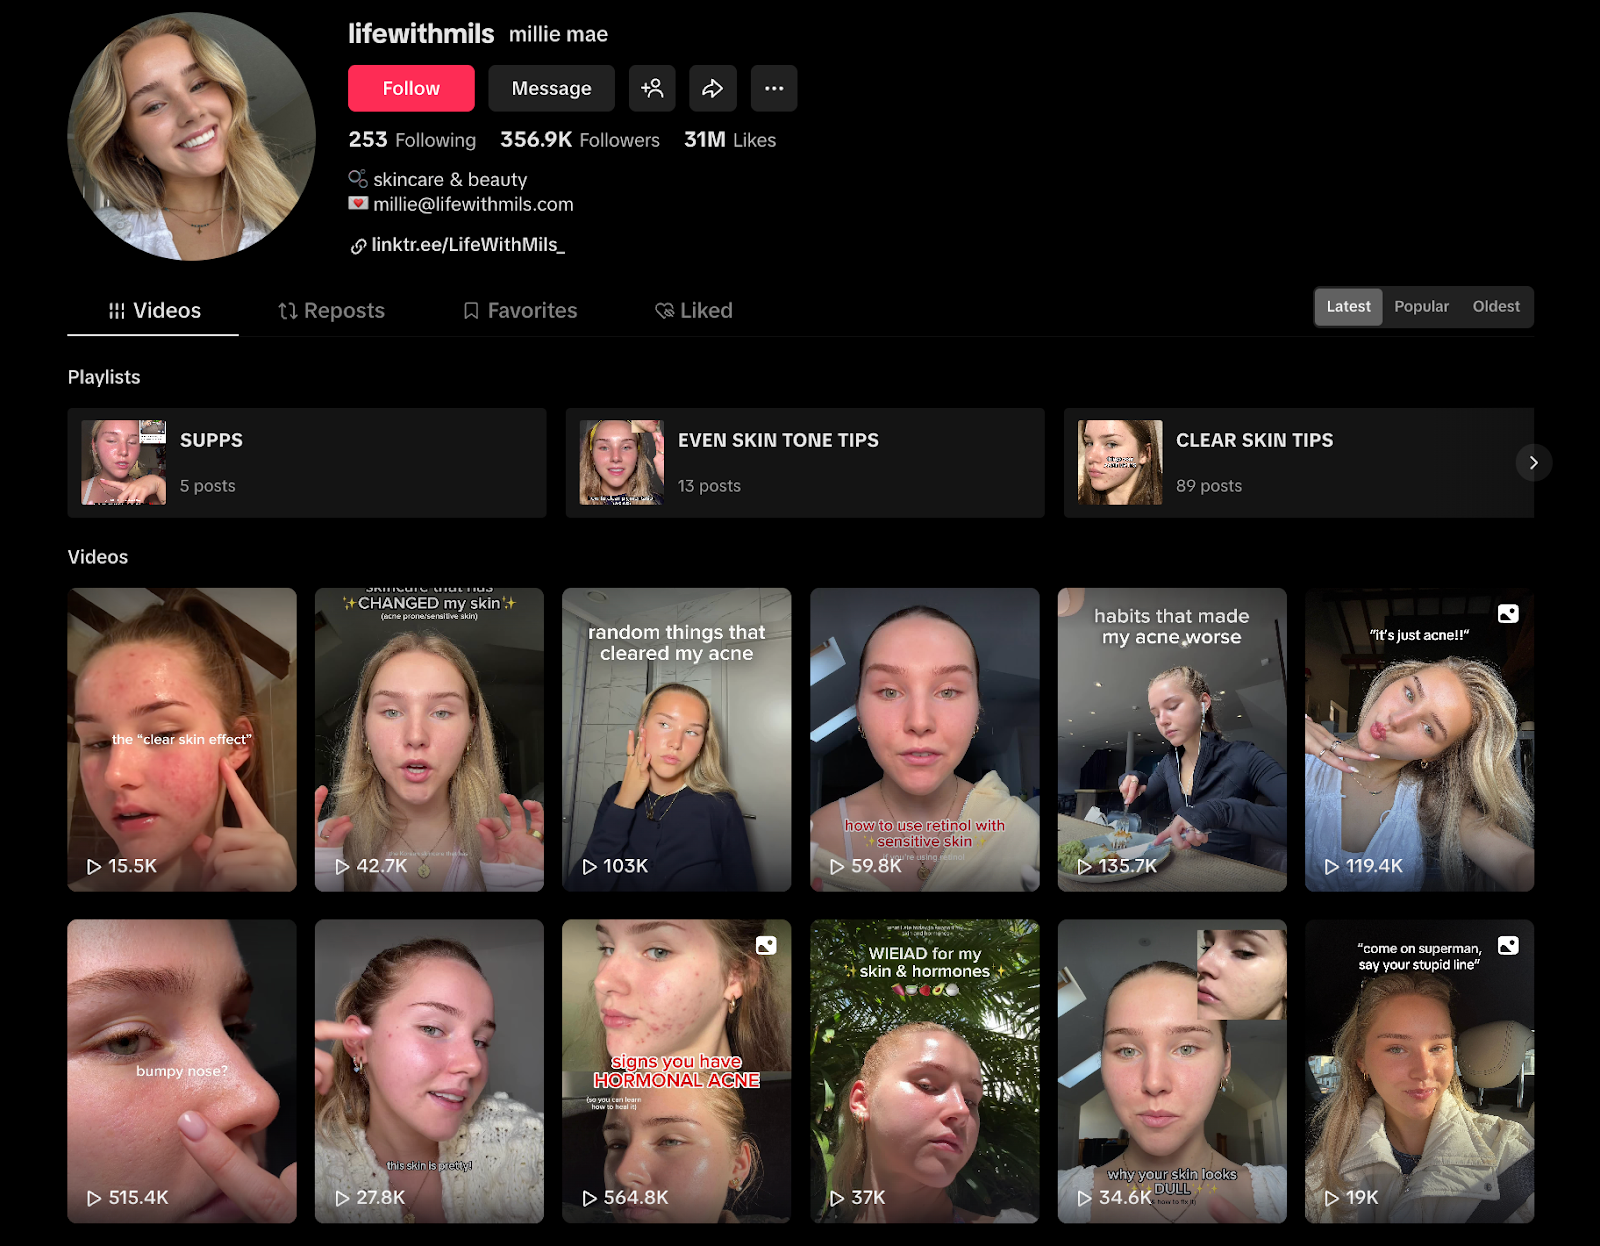Viewport: 1600px width, 1246px height.
Task: Play "random things that cleared my acne"
Action: [x=676, y=739]
